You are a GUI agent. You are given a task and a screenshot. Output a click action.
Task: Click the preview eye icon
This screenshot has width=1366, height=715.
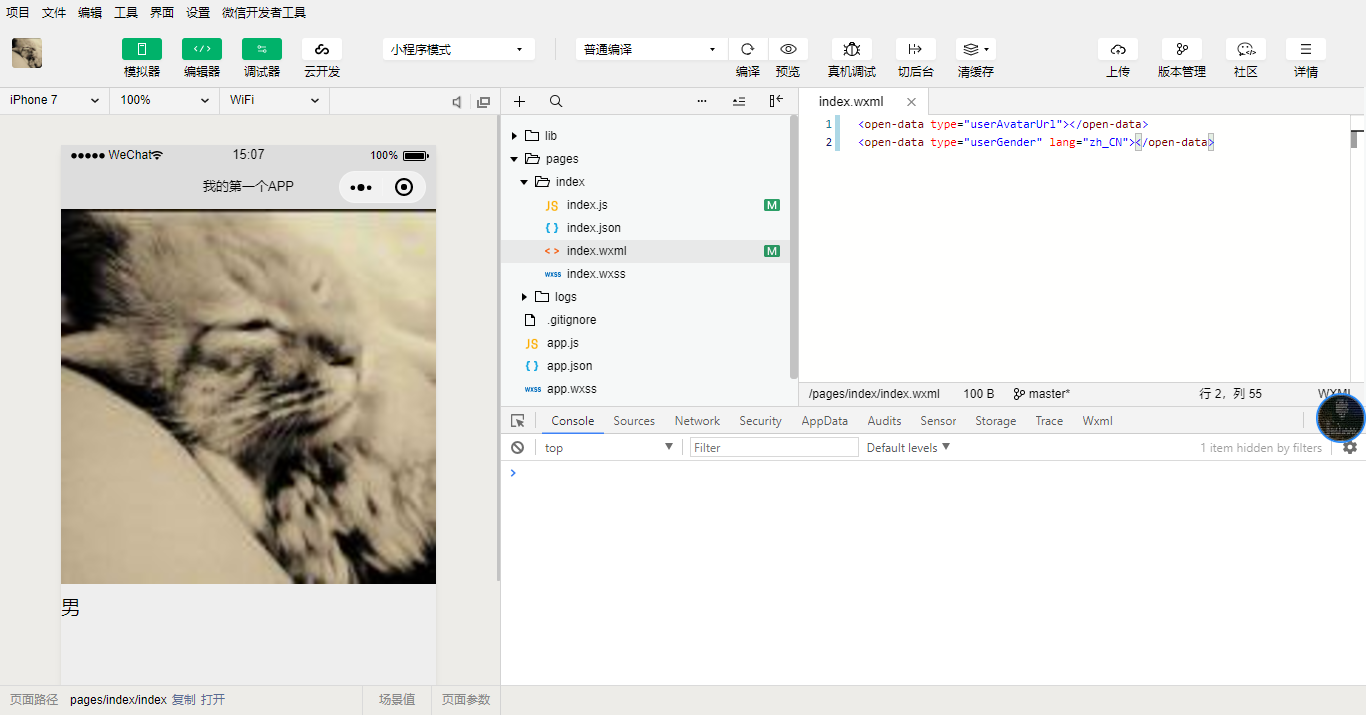click(788, 49)
